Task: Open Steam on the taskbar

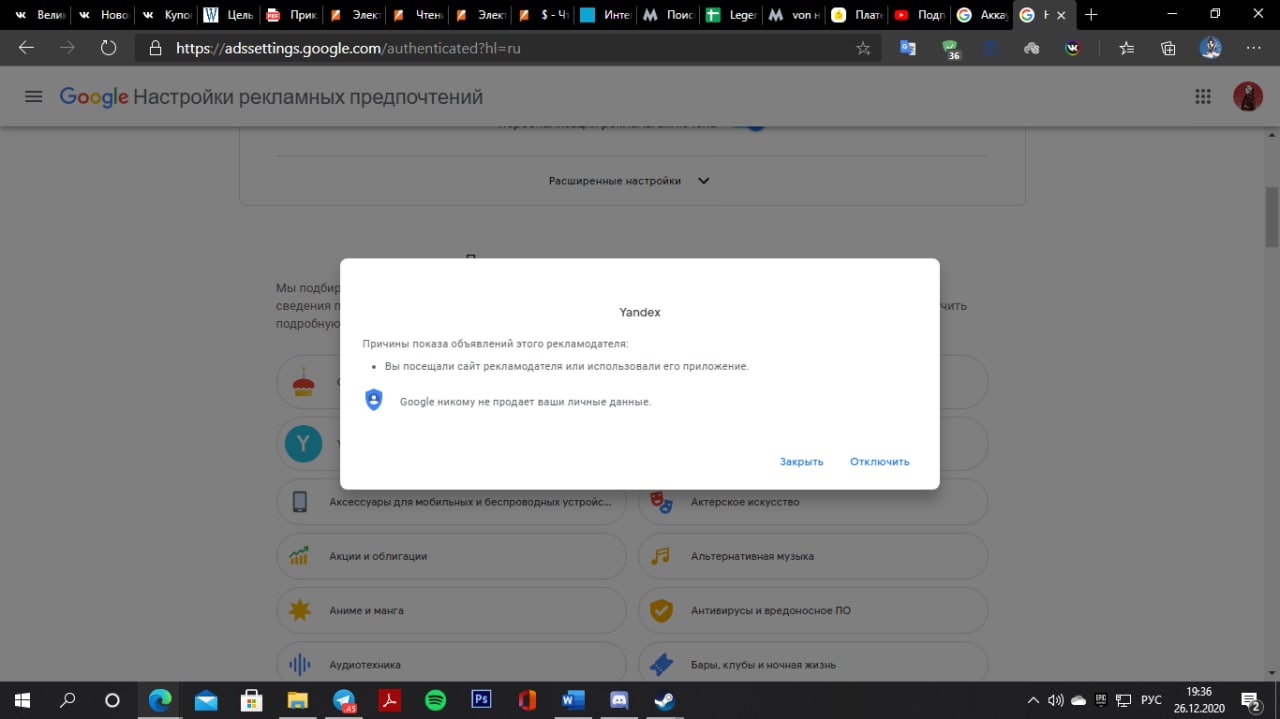Action: tap(664, 700)
